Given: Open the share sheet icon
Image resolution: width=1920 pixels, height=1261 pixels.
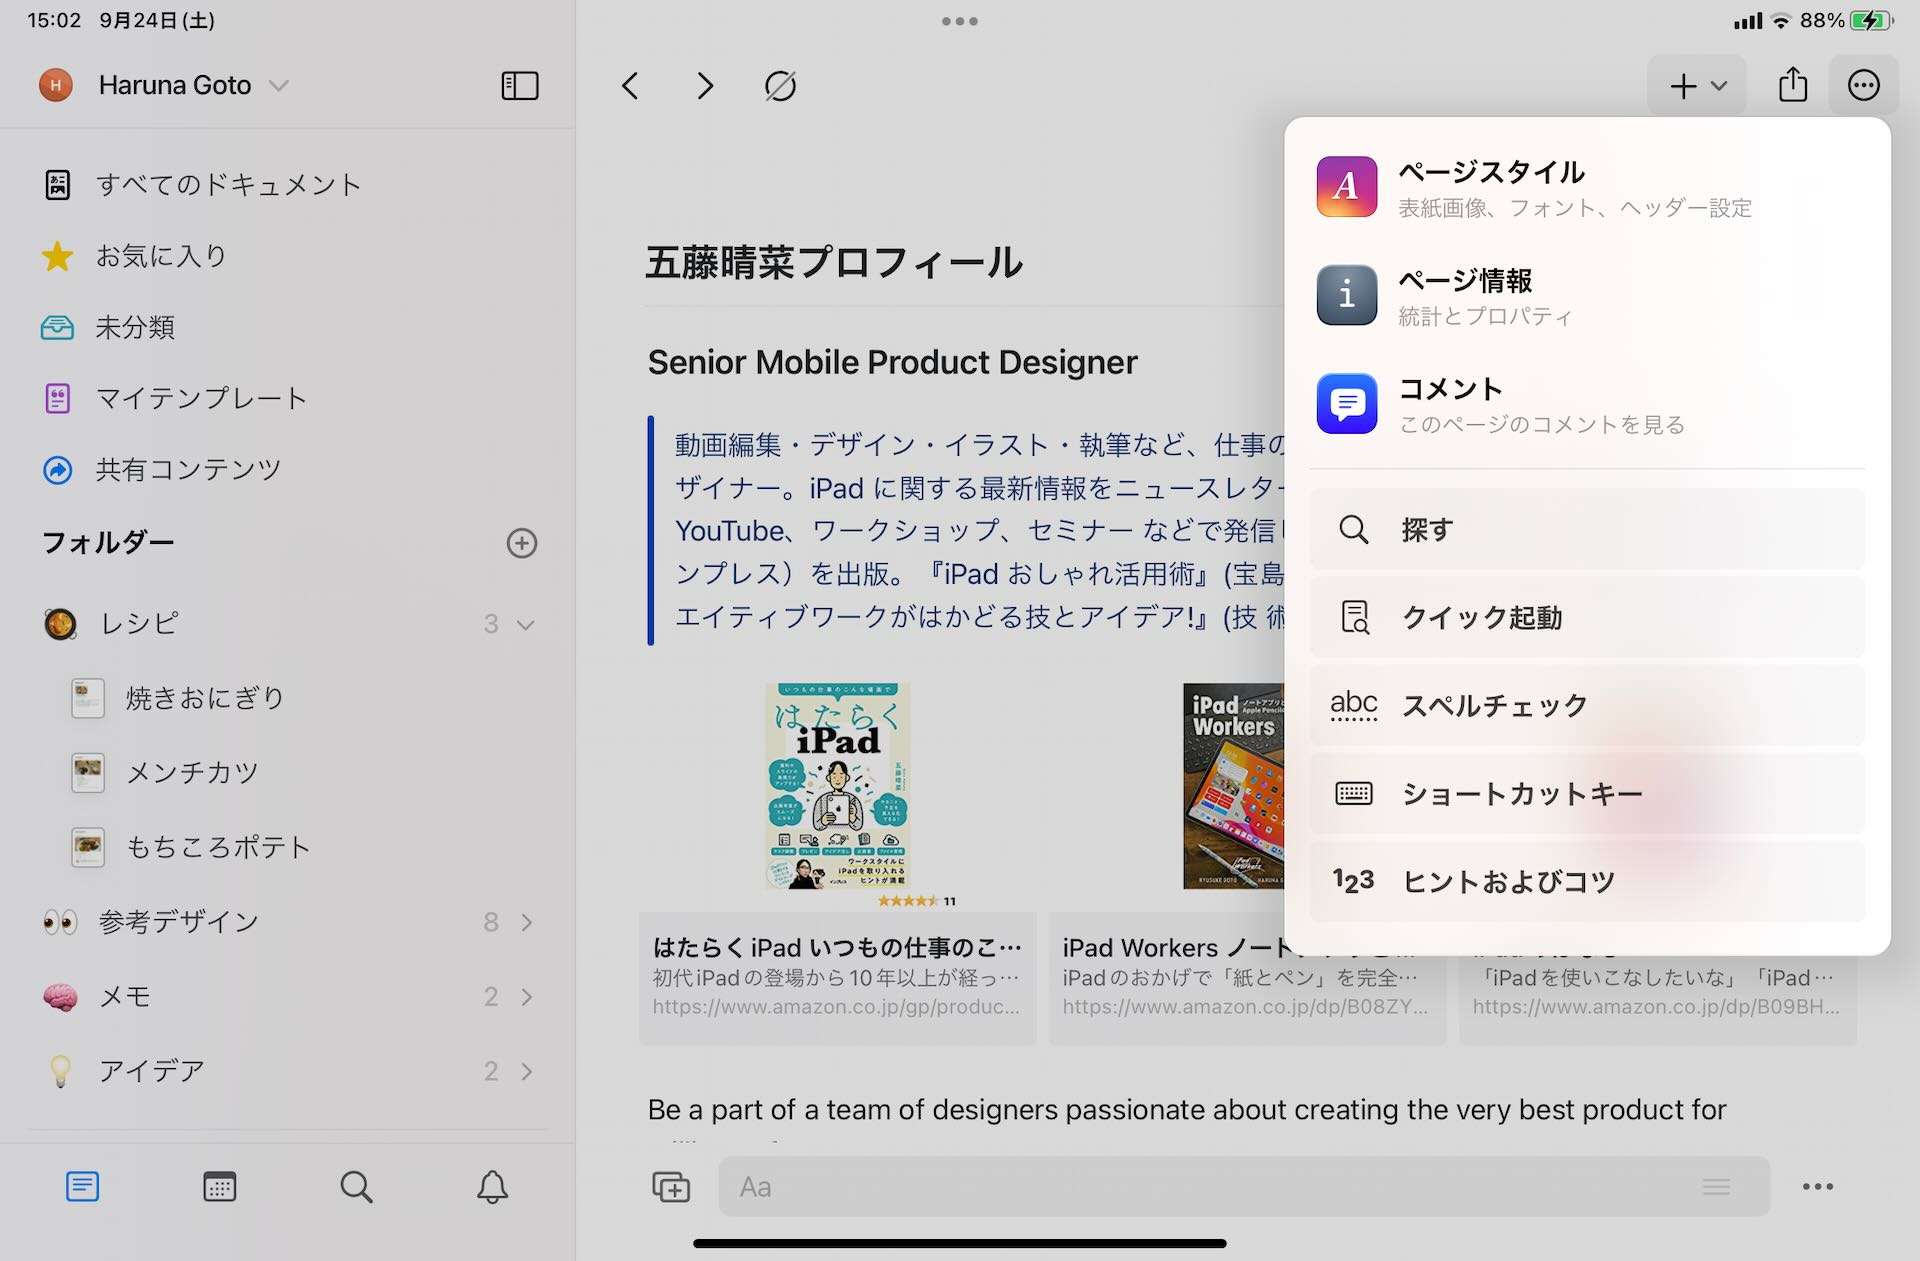Looking at the screenshot, I should (x=1793, y=85).
